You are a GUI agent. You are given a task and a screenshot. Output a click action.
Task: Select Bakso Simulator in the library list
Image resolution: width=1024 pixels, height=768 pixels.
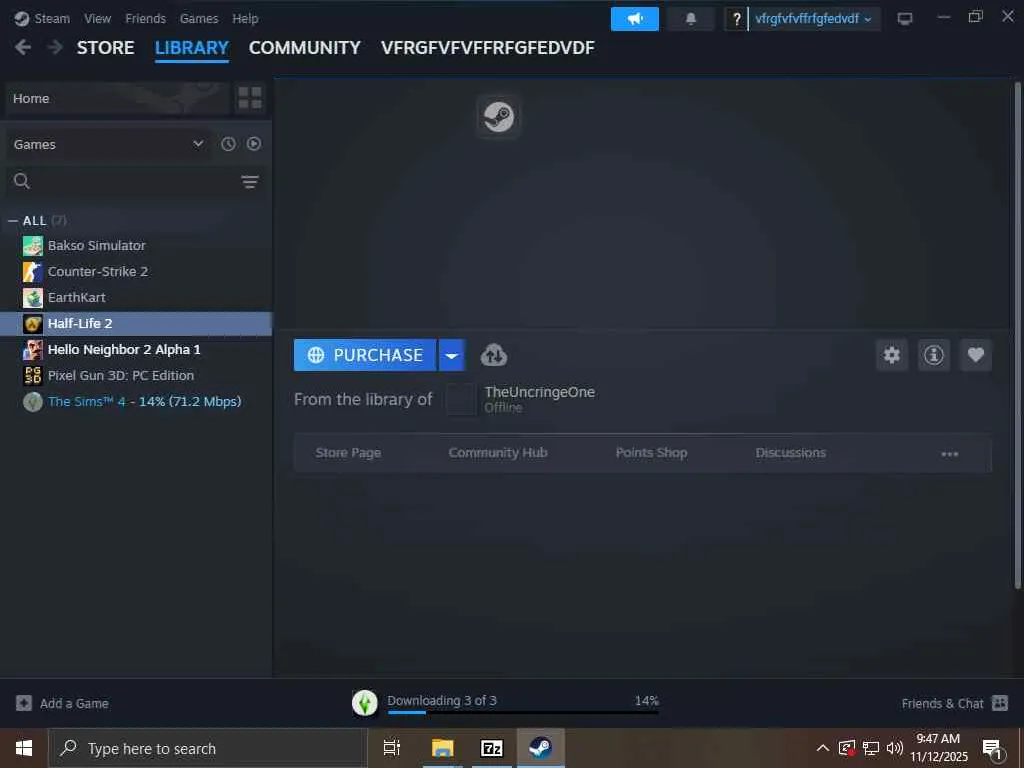coord(136,246)
